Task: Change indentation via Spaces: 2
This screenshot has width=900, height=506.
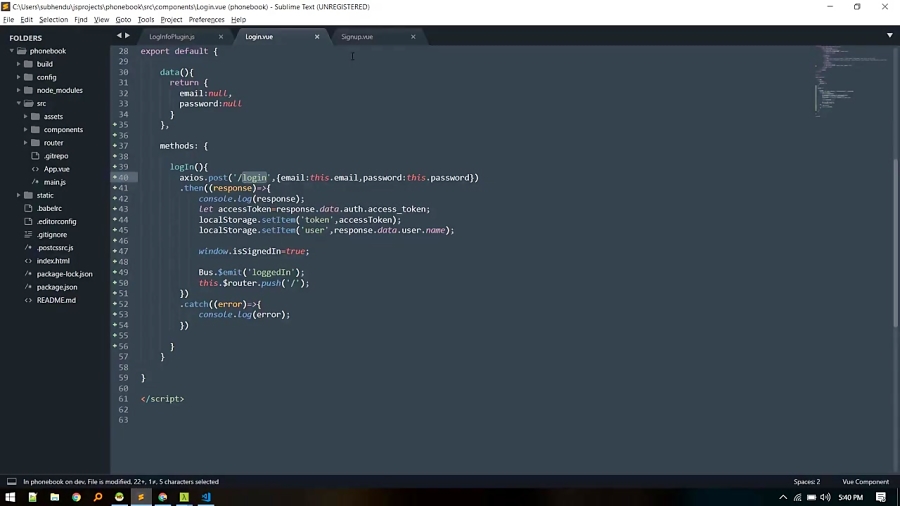Action: (806, 482)
